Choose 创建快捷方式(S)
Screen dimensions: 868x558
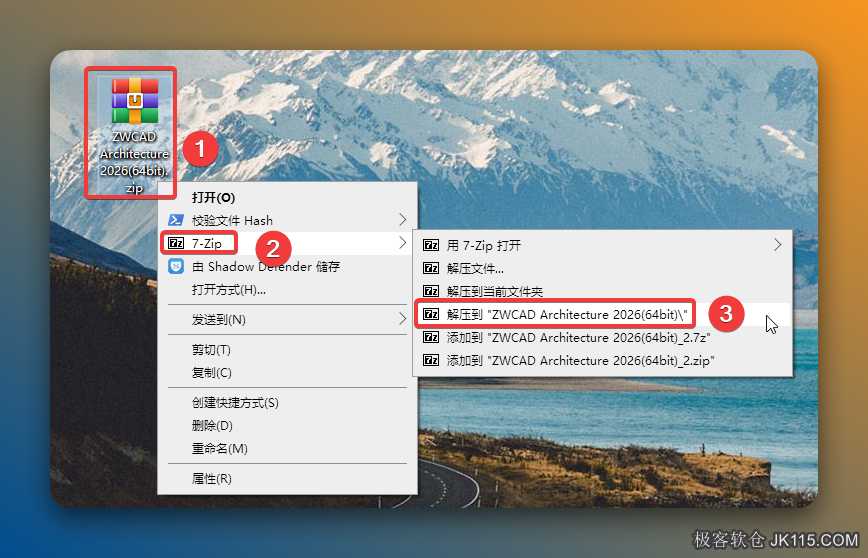tap(287, 402)
